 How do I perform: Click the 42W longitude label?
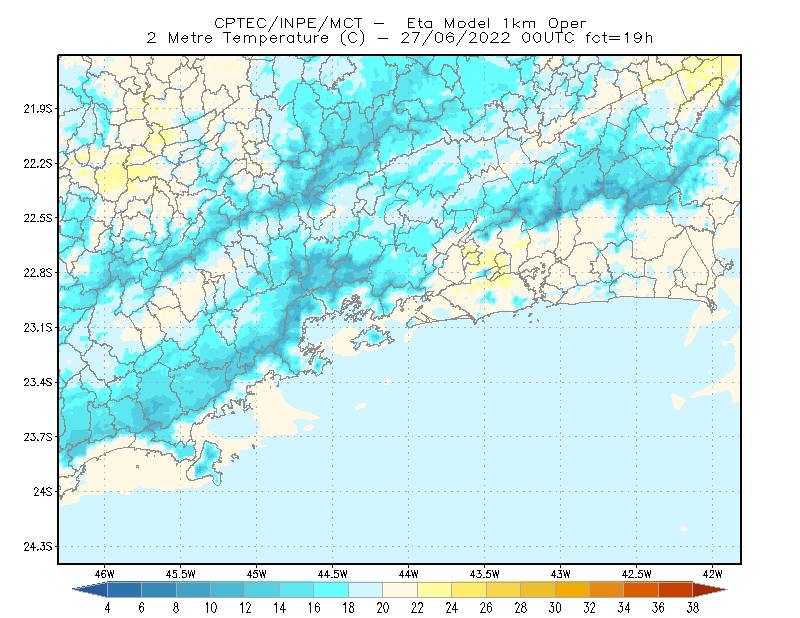coord(713,574)
